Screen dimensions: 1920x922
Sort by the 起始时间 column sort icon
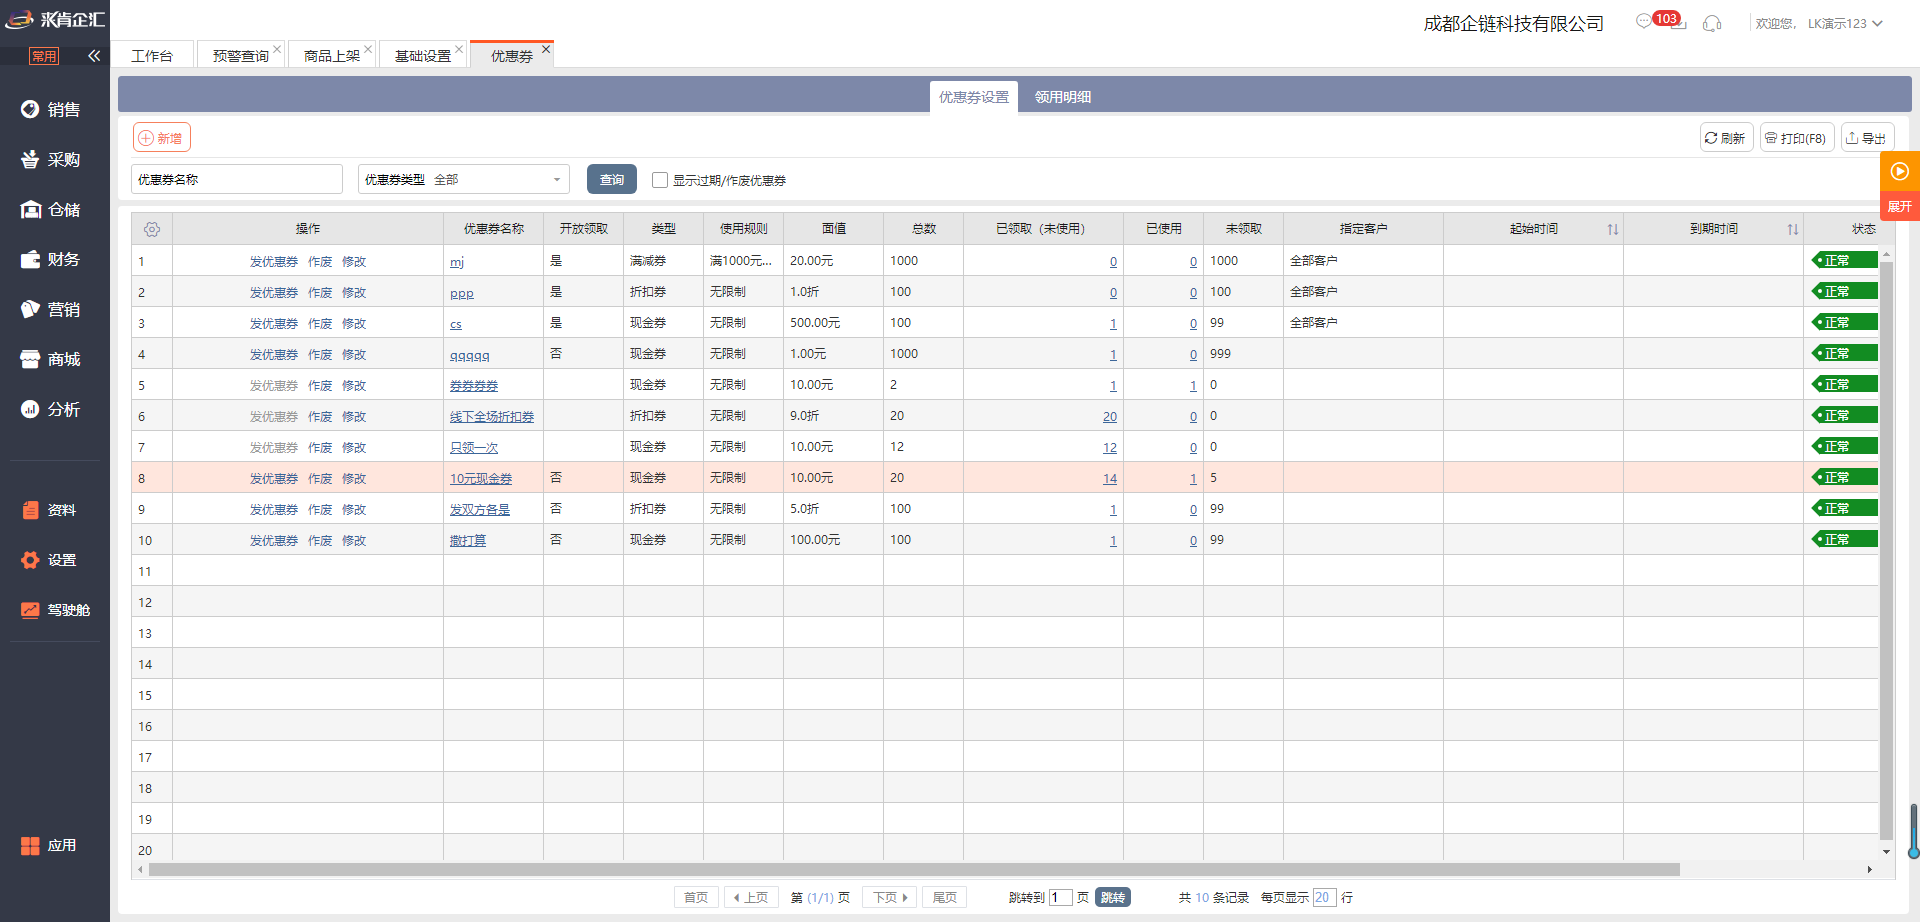[x=1612, y=229]
